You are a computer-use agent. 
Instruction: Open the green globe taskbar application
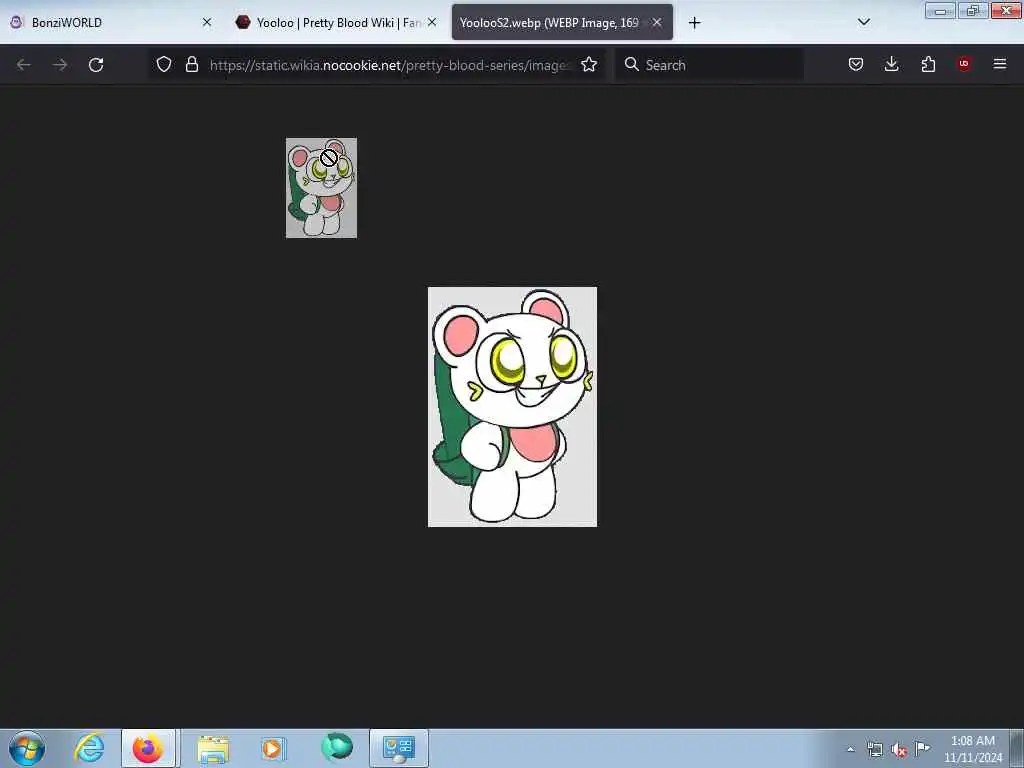(336, 747)
